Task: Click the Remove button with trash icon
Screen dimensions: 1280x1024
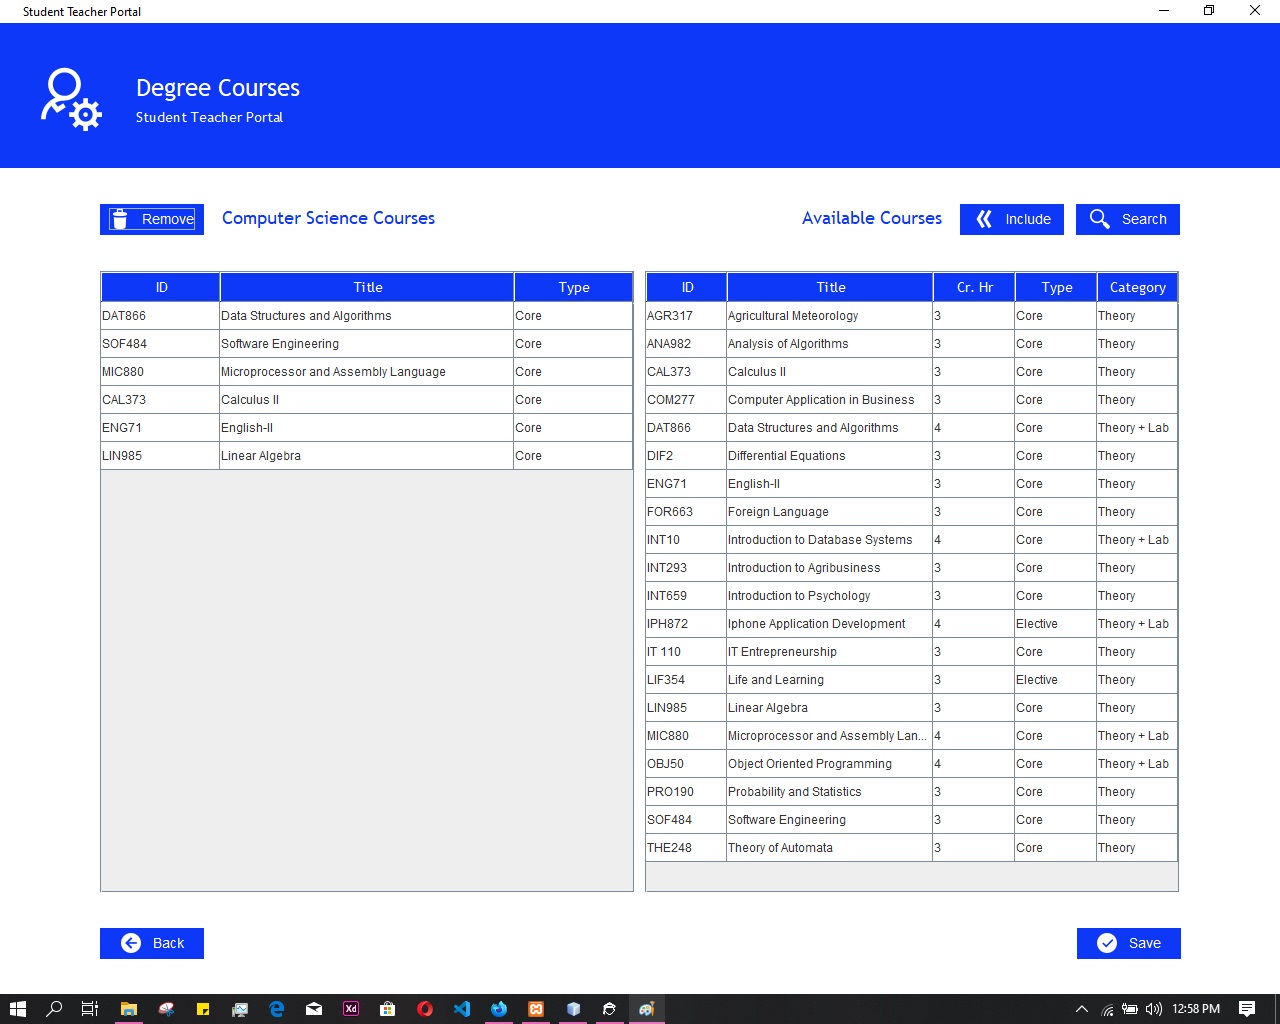Action: [152, 219]
